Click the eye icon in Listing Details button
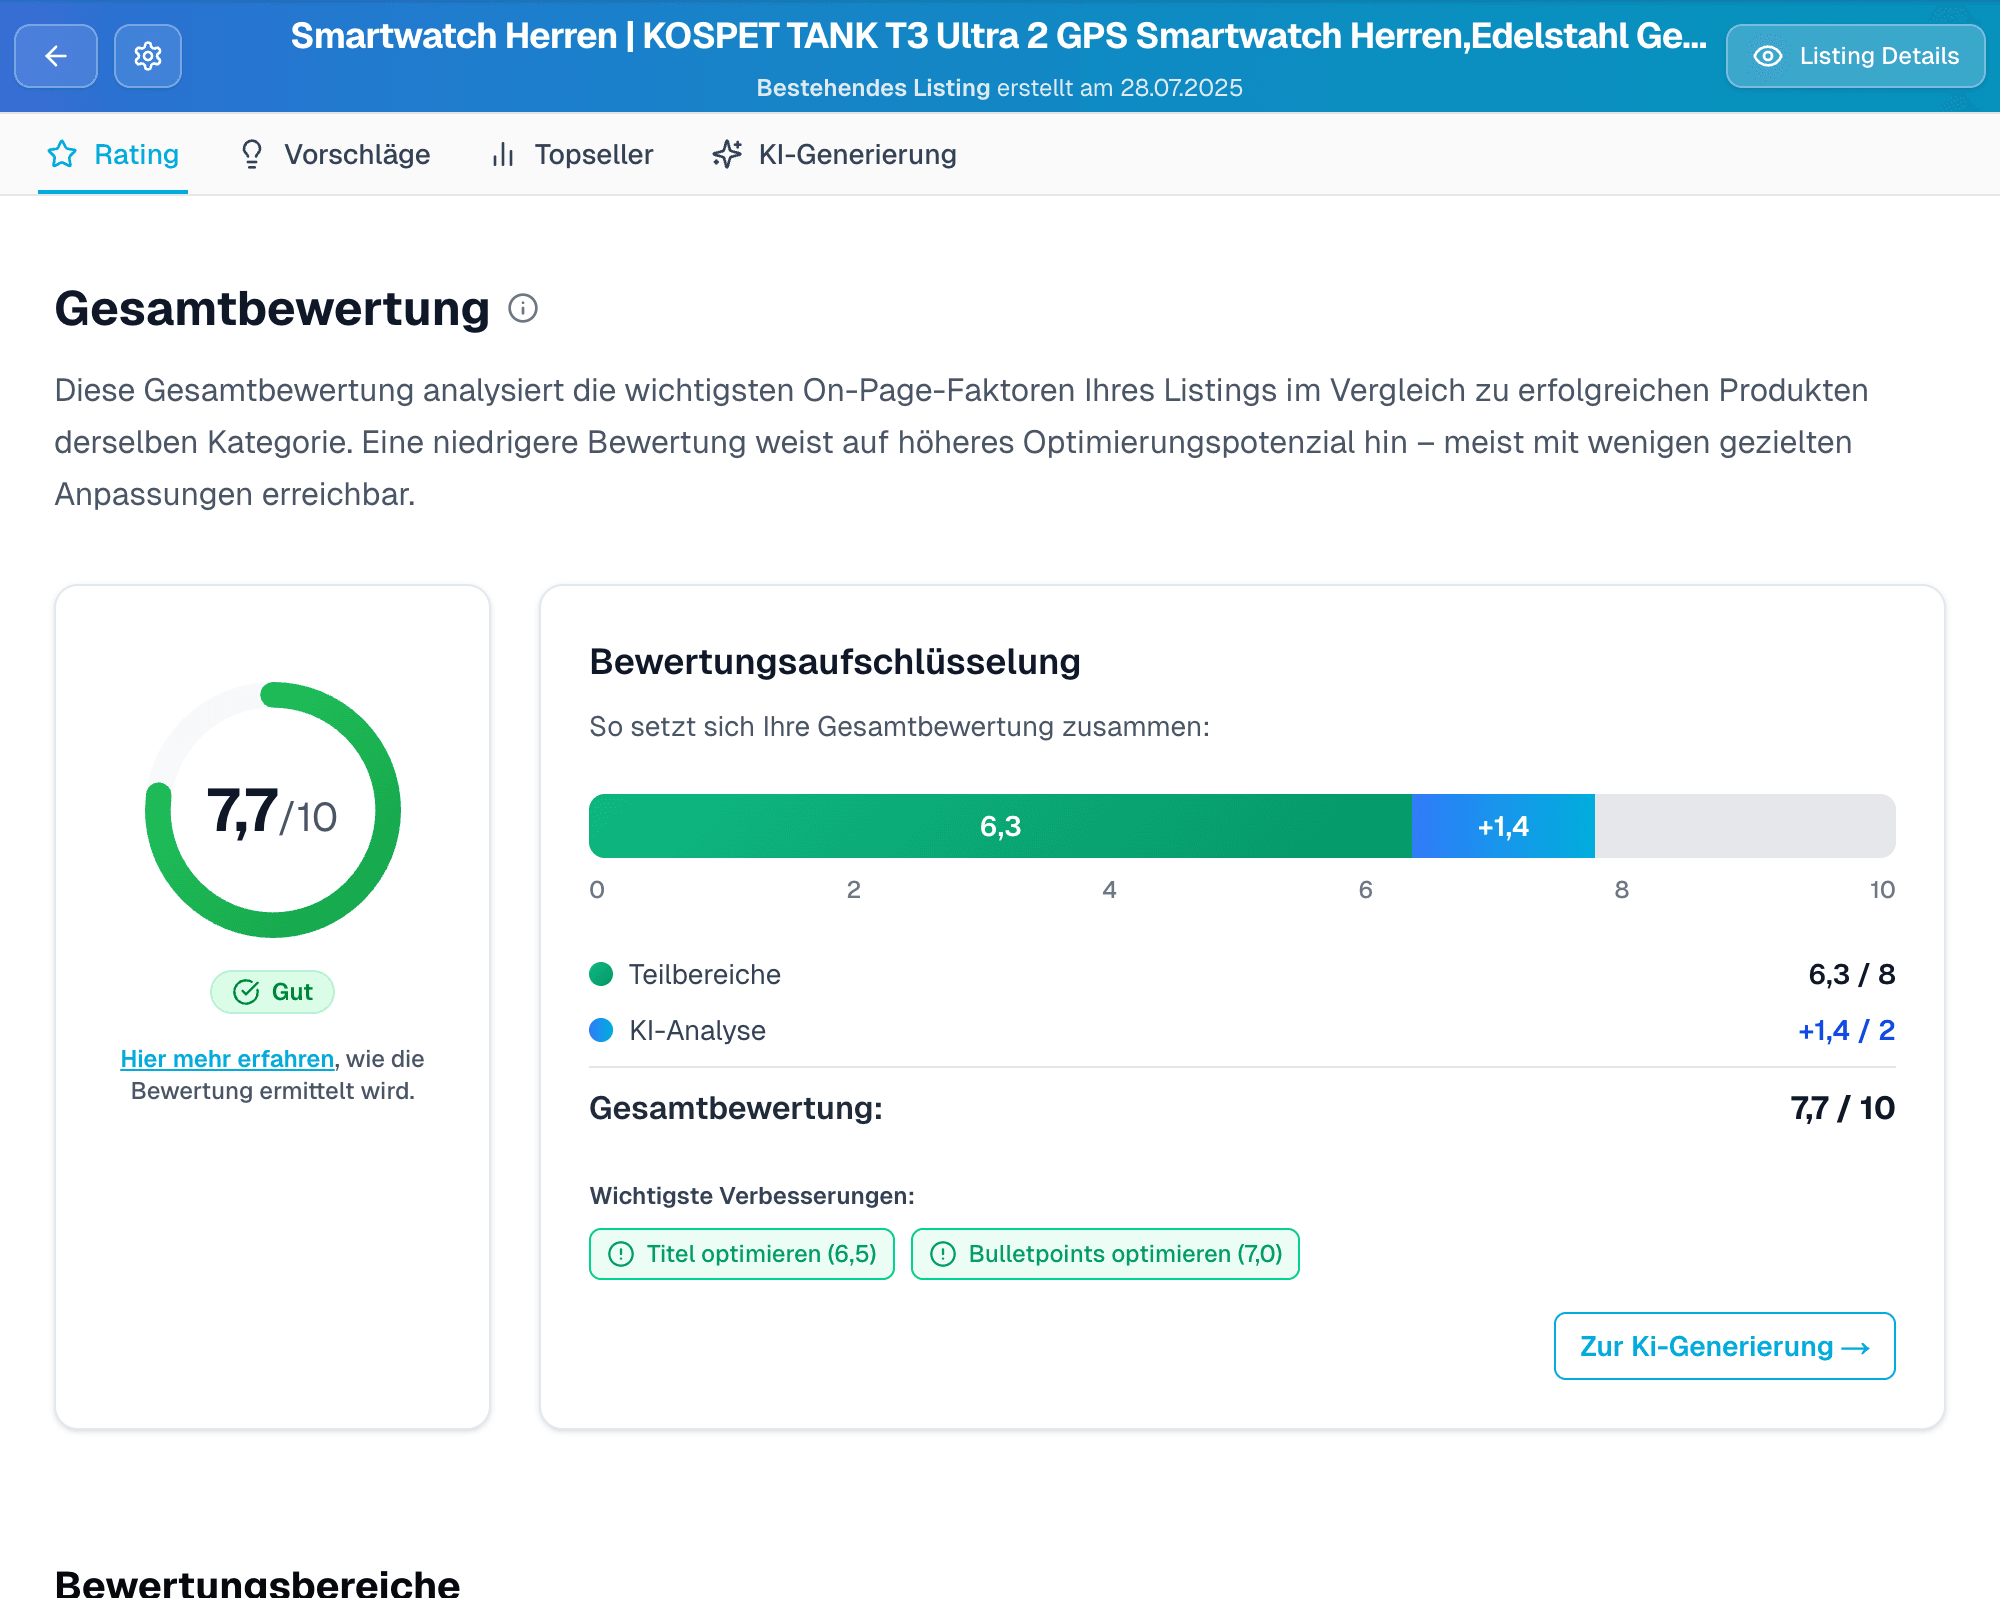The height and width of the screenshot is (1598, 2000). [1769, 56]
